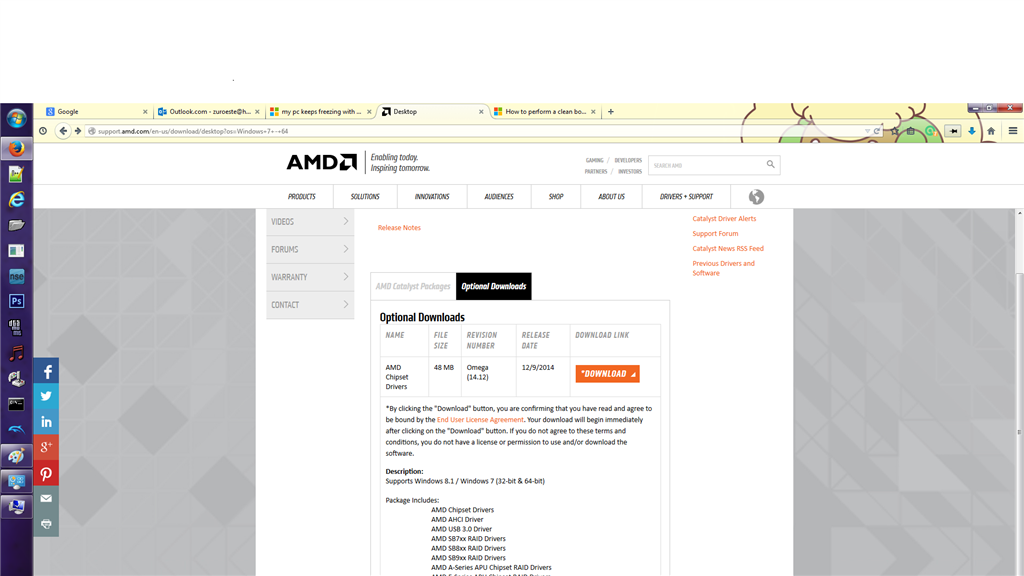Share page by email icon
Screen dimensions: 1024x576
[x=46, y=499]
